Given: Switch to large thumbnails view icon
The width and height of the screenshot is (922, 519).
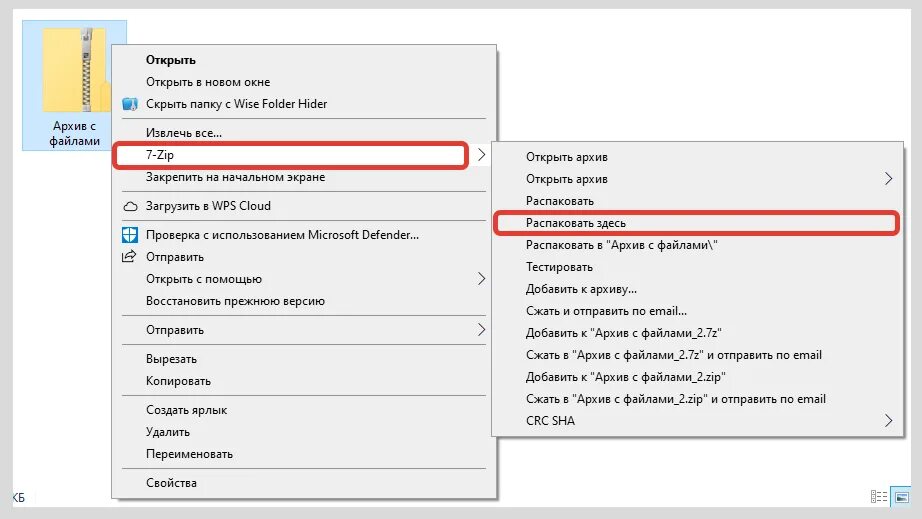Looking at the screenshot, I should pos(901,497).
